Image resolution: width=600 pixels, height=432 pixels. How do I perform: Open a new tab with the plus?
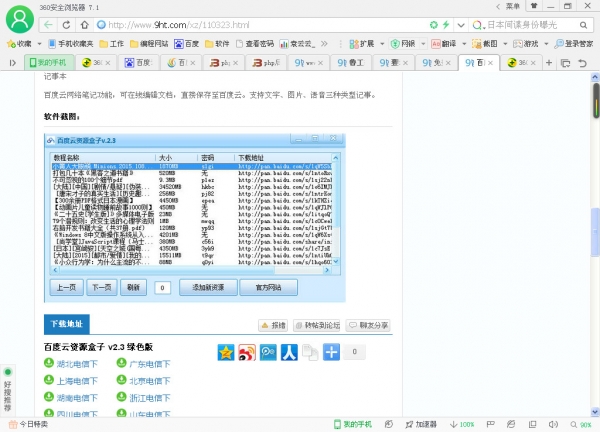click(549, 62)
